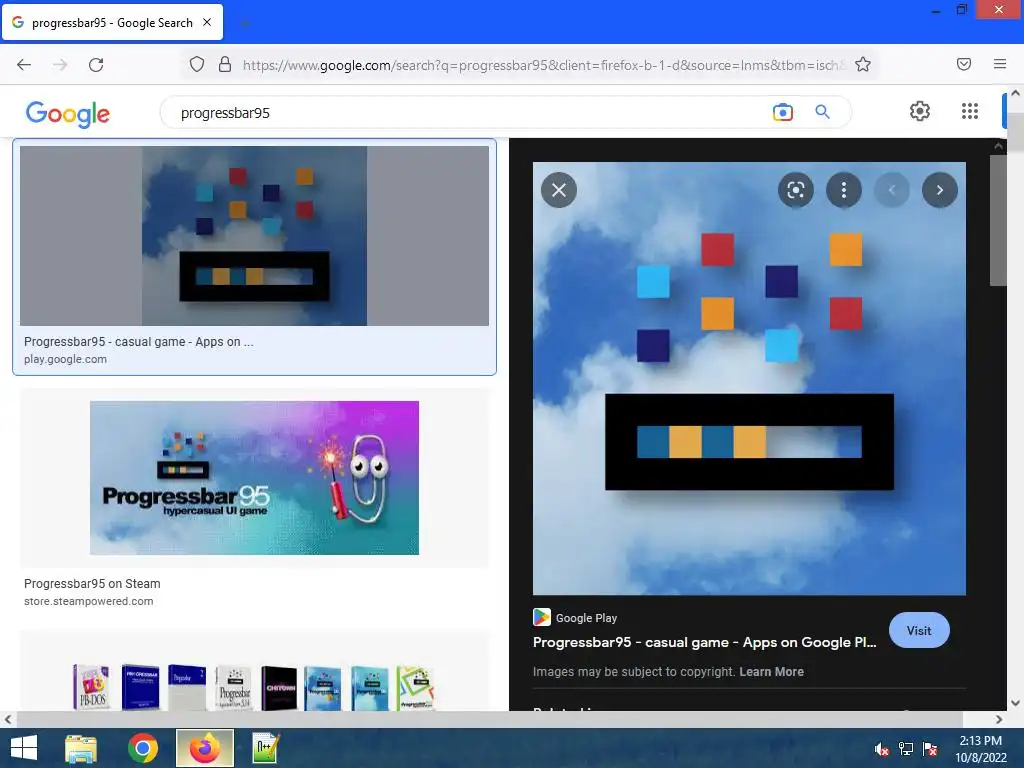1024x768 pixels.
Task: Launch Chrome from taskbar
Action: click(143, 748)
